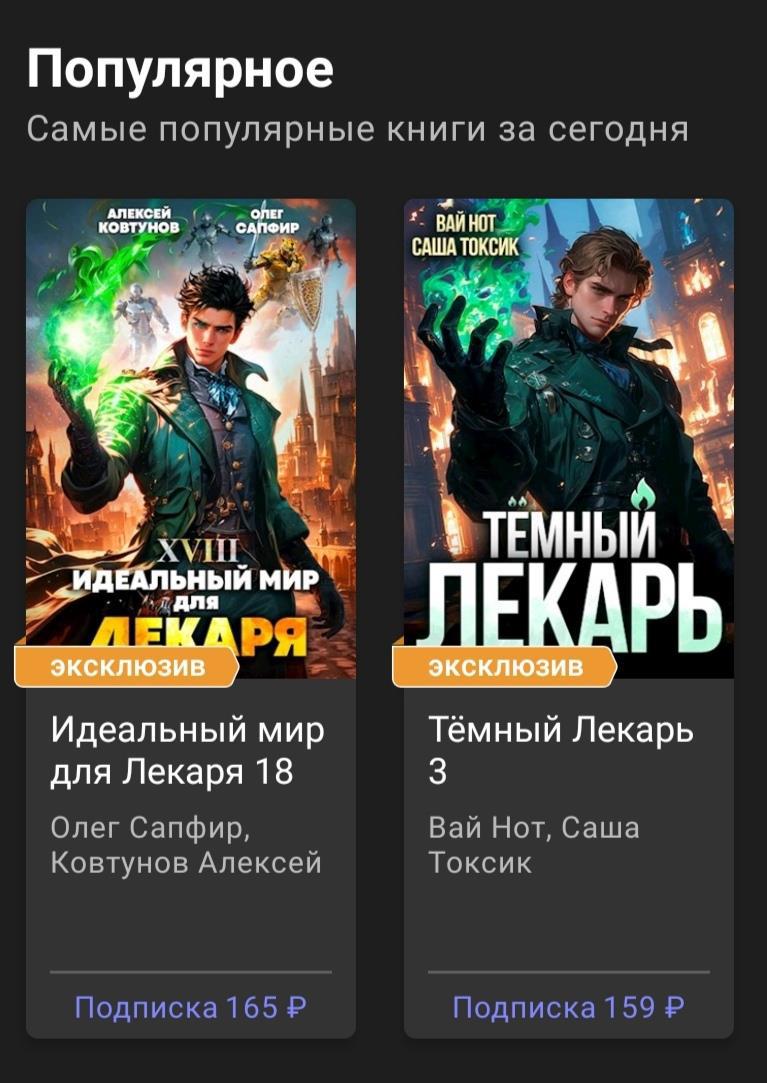Screen dimensions: 767x1083
Task: Tap the ВАЙ НОТ САША ТОКСИК cover text
Action: point(464,235)
